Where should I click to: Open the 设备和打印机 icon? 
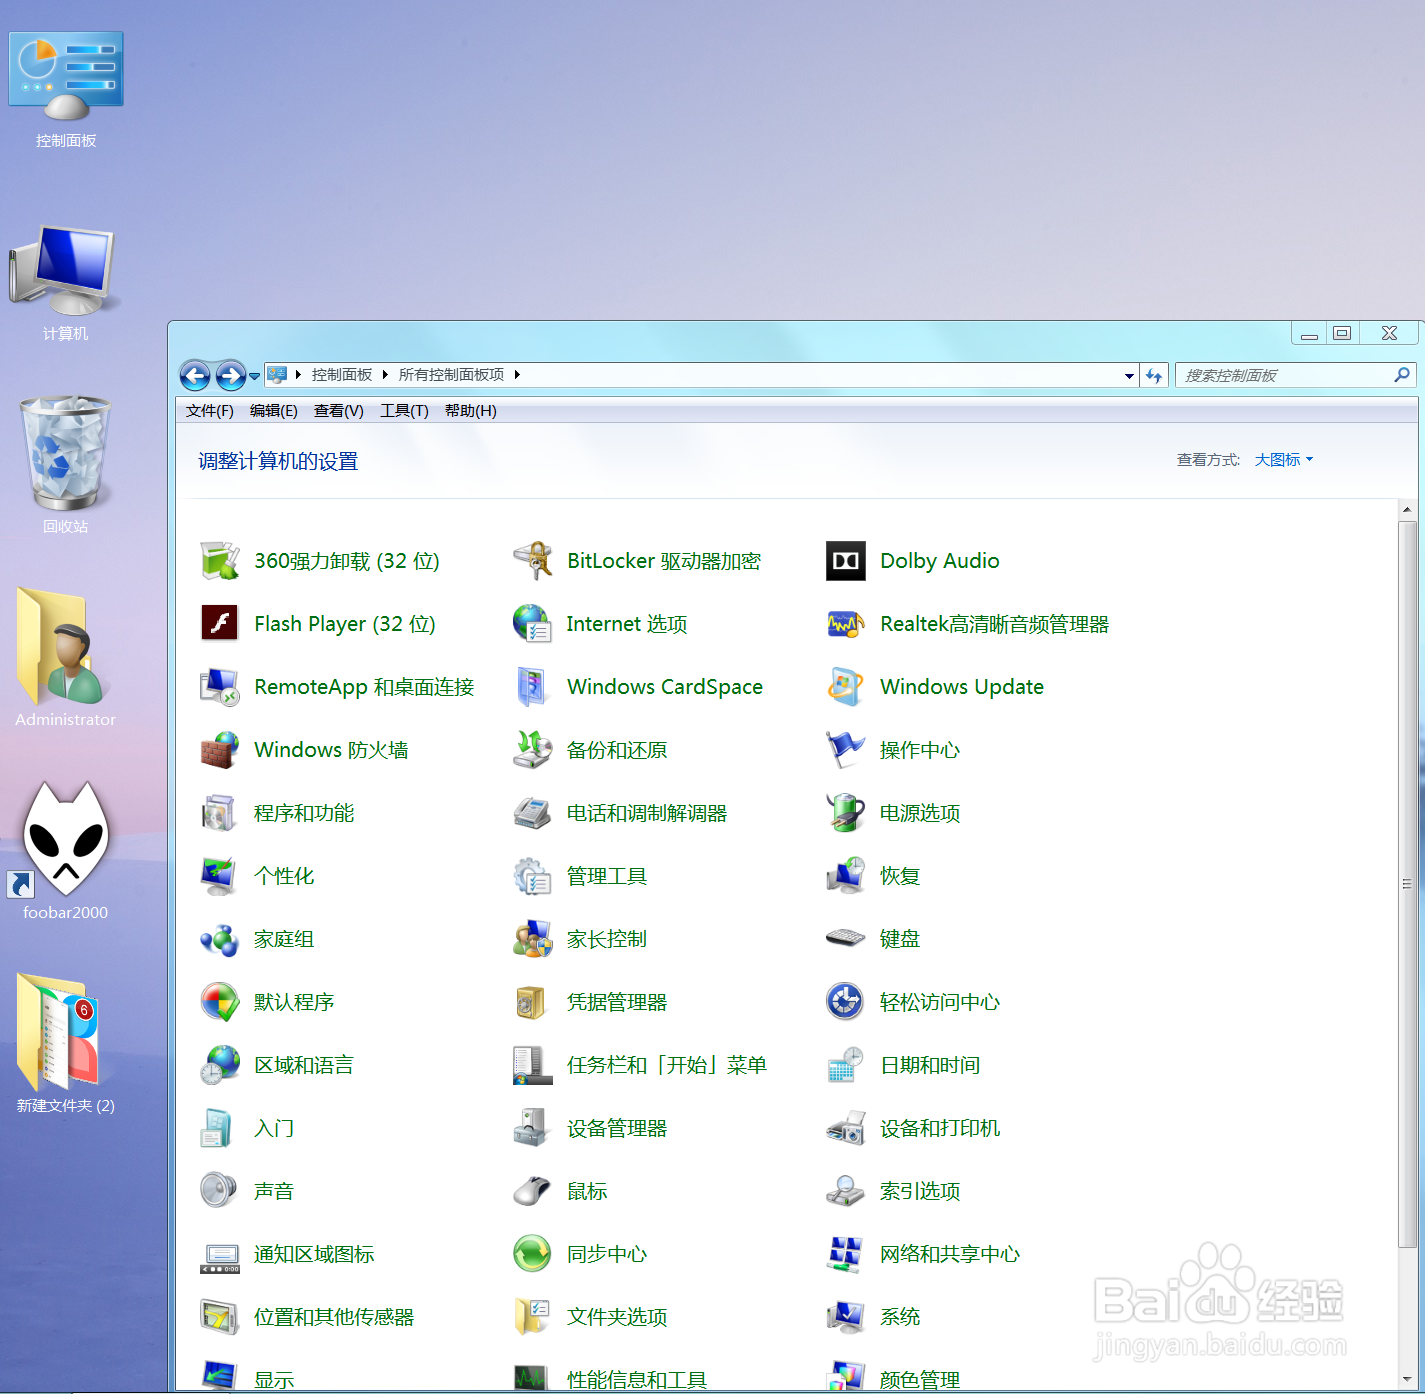point(846,1128)
